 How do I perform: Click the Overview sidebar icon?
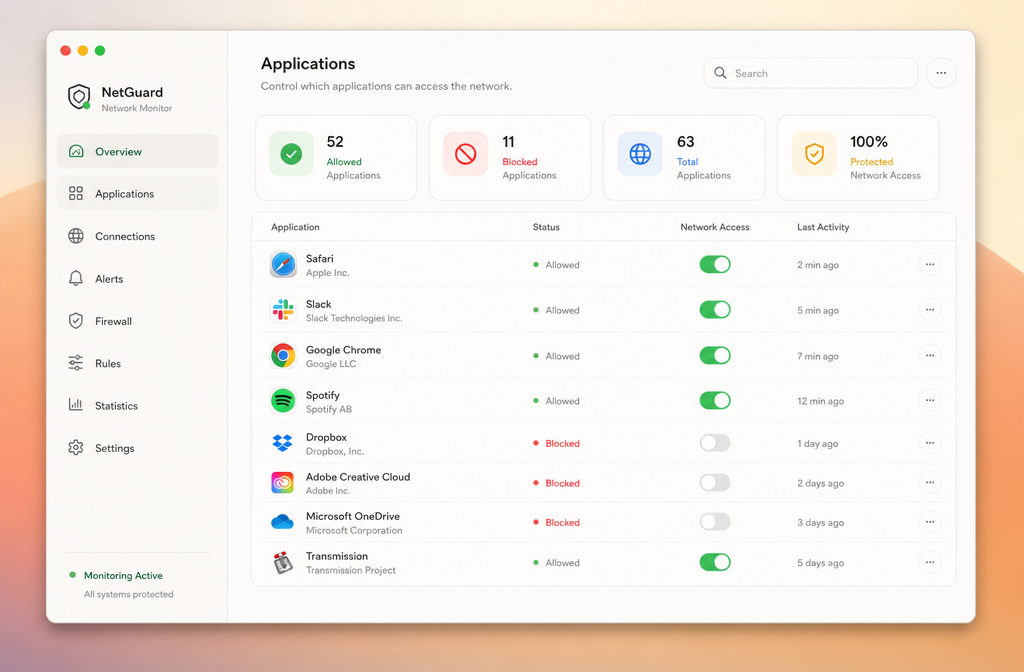pos(76,152)
